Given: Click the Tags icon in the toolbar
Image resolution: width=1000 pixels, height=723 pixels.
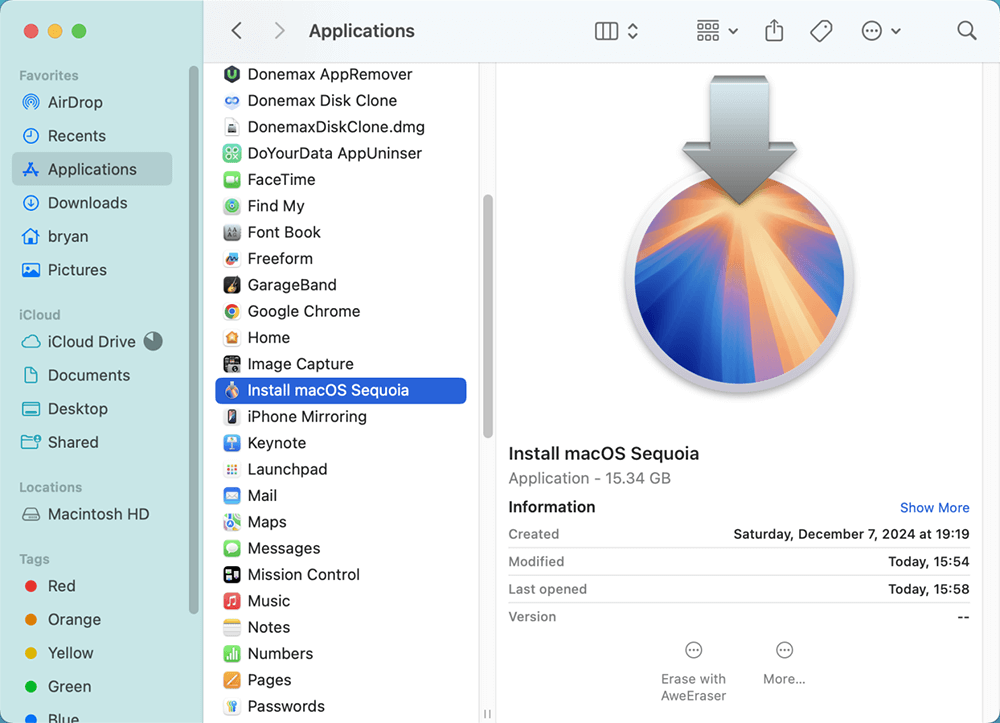Looking at the screenshot, I should tap(821, 30).
